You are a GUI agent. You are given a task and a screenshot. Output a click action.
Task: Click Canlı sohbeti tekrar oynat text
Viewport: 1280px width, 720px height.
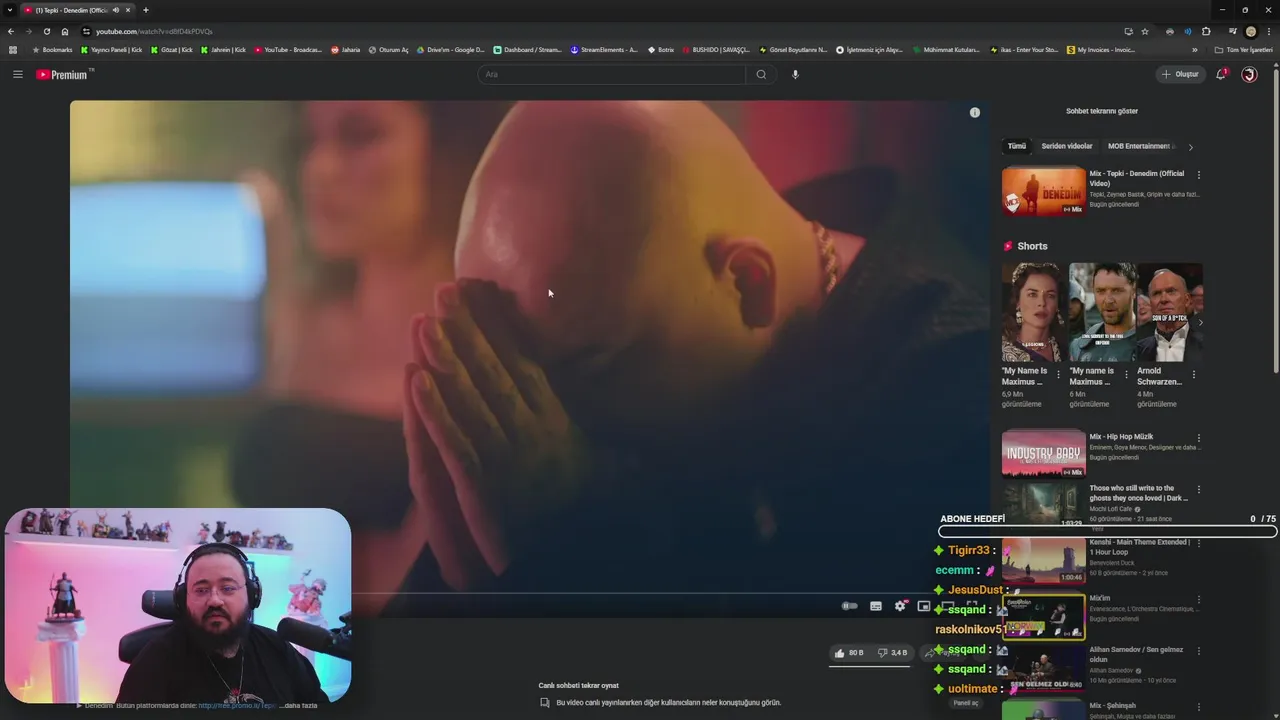[x=579, y=685]
